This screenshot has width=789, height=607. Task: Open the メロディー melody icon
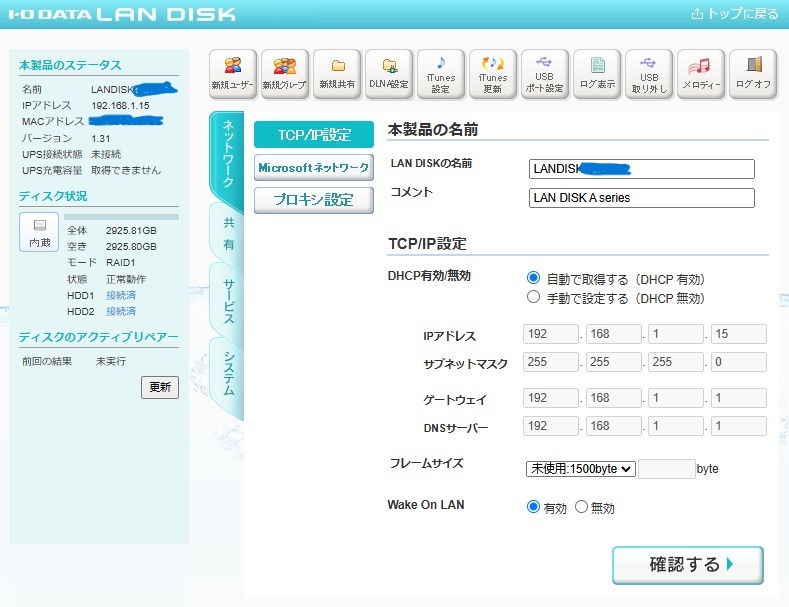pos(701,74)
